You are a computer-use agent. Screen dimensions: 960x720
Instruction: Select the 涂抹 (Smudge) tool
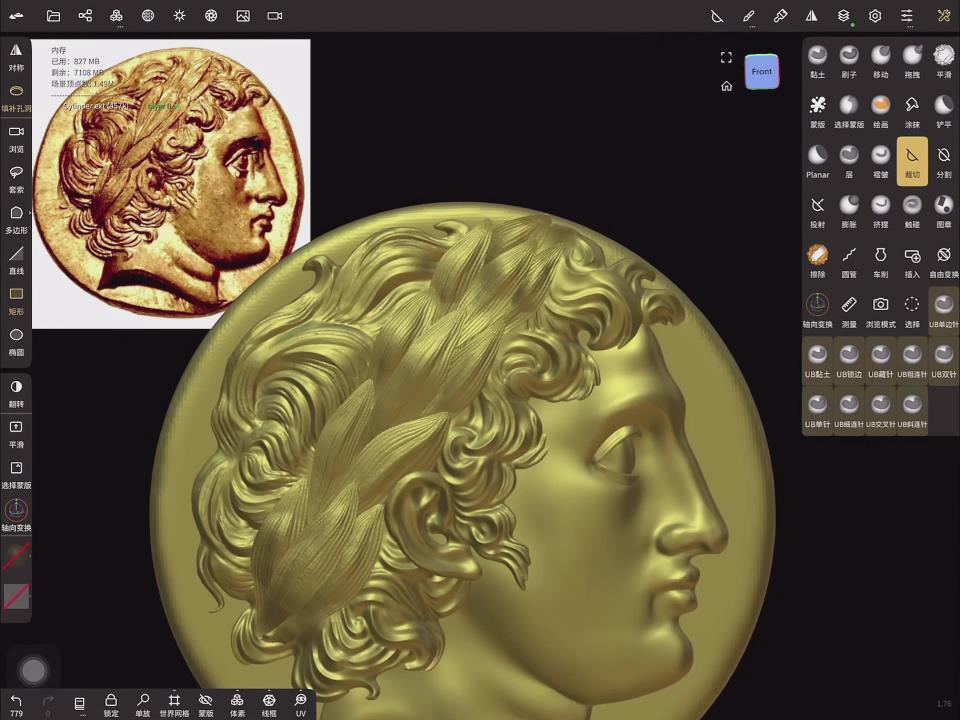pyautogui.click(x=912, y=111)
